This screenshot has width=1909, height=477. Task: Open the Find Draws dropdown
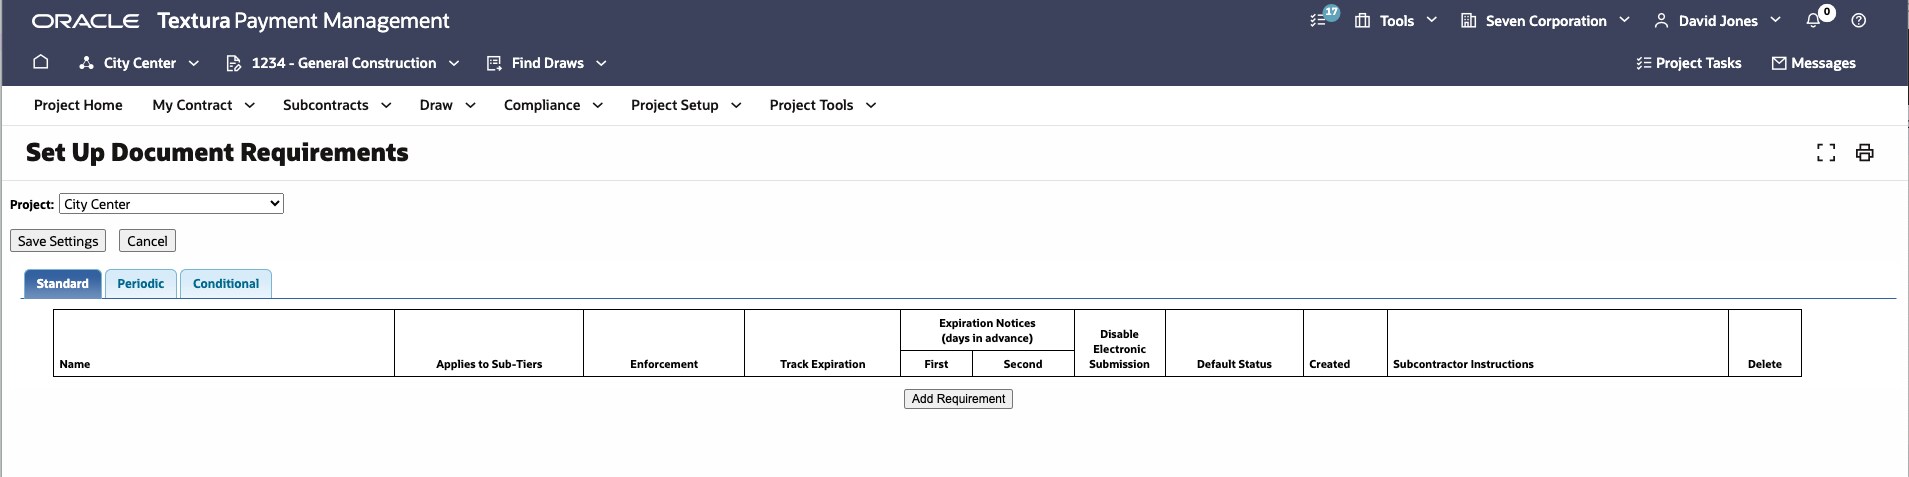[547, 63]
